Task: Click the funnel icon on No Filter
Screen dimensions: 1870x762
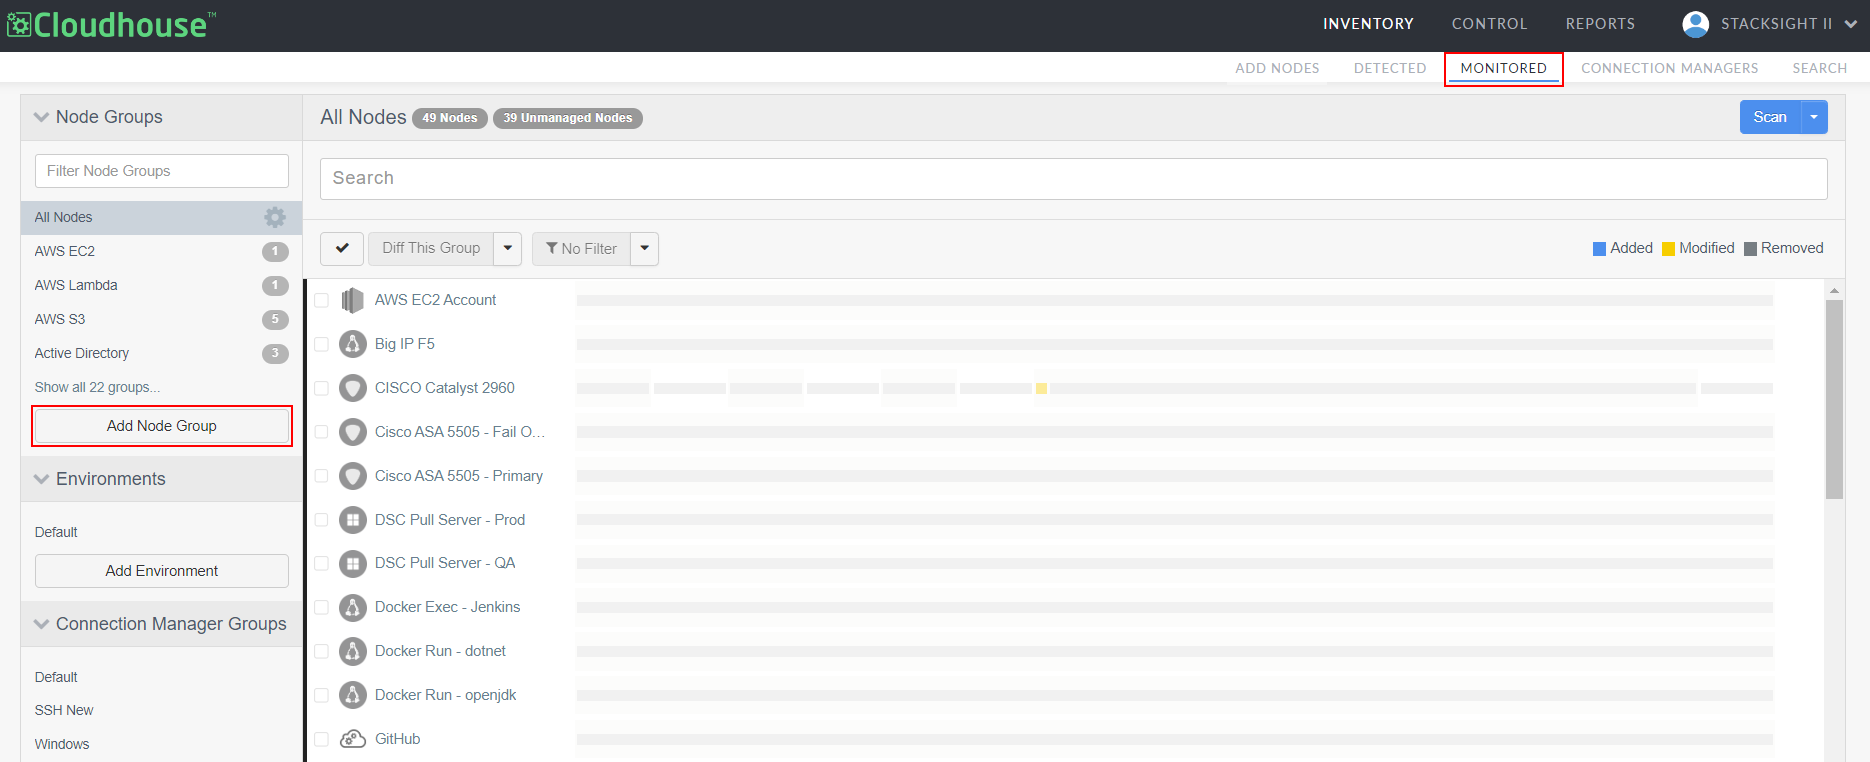Action: point(551,248)
